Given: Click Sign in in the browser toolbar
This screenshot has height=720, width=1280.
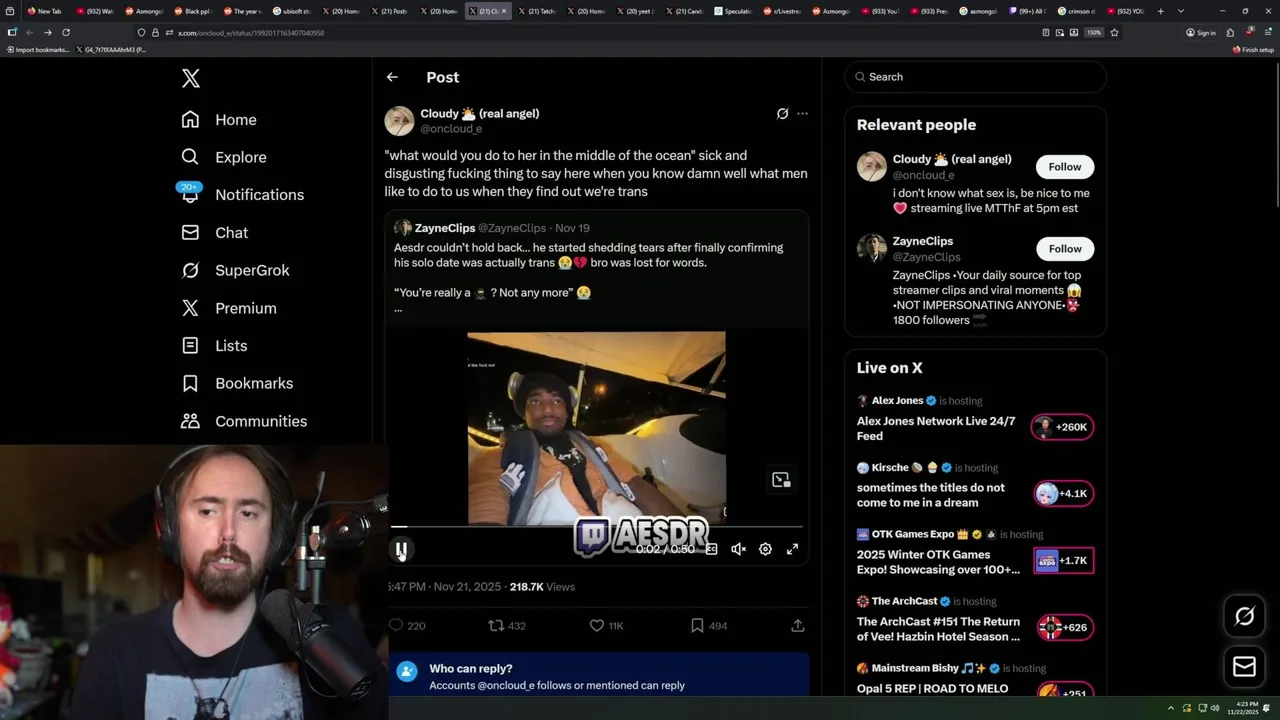Looking at the screenshot, I should pos(1201,33).
